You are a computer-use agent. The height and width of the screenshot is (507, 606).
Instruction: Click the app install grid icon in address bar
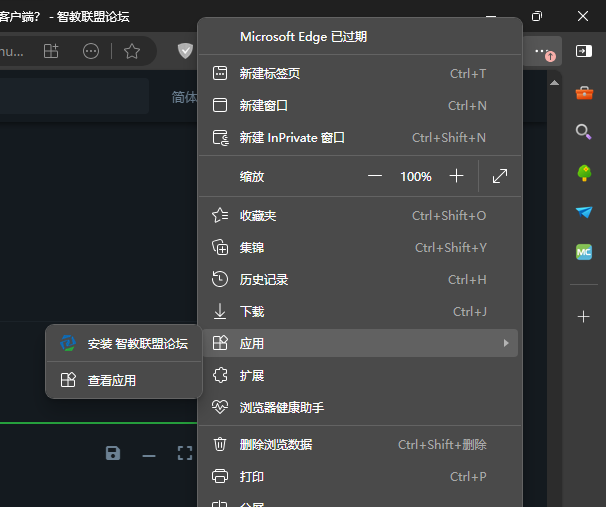[x=51, y=51]
